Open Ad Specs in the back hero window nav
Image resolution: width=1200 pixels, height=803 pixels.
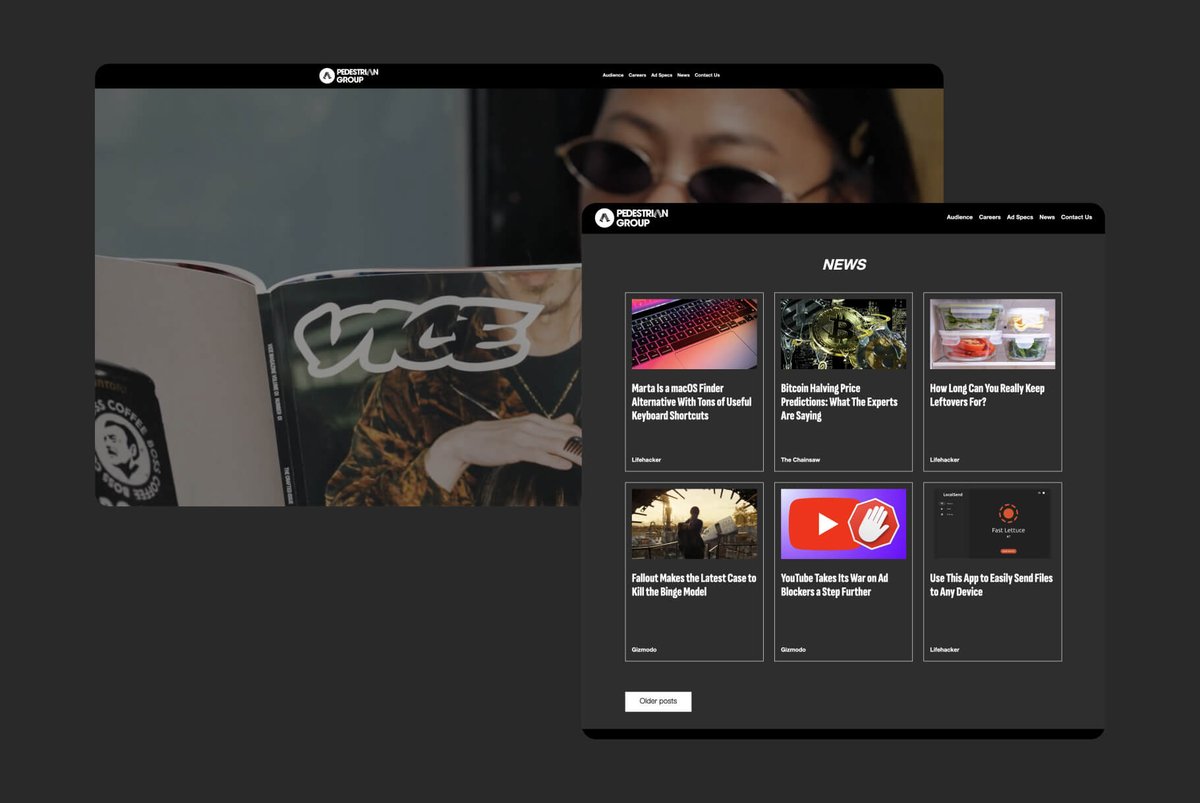tap(661, 75)
